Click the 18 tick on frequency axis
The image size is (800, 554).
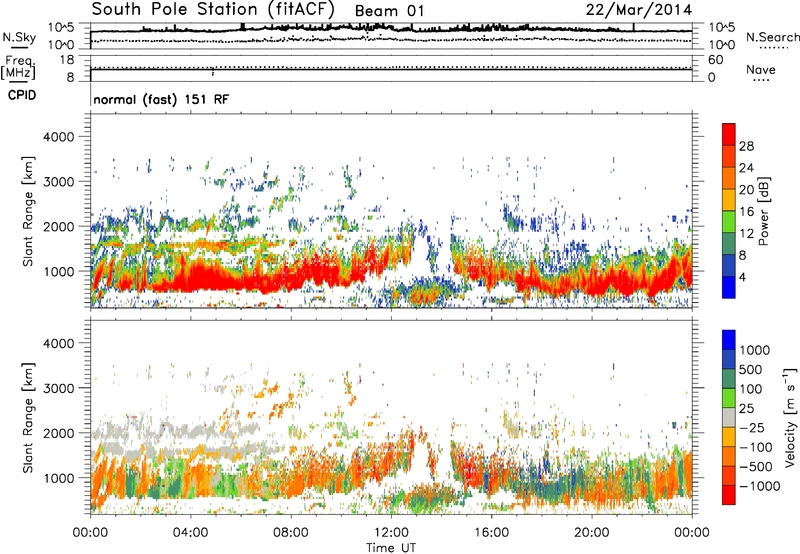point(67,60)
